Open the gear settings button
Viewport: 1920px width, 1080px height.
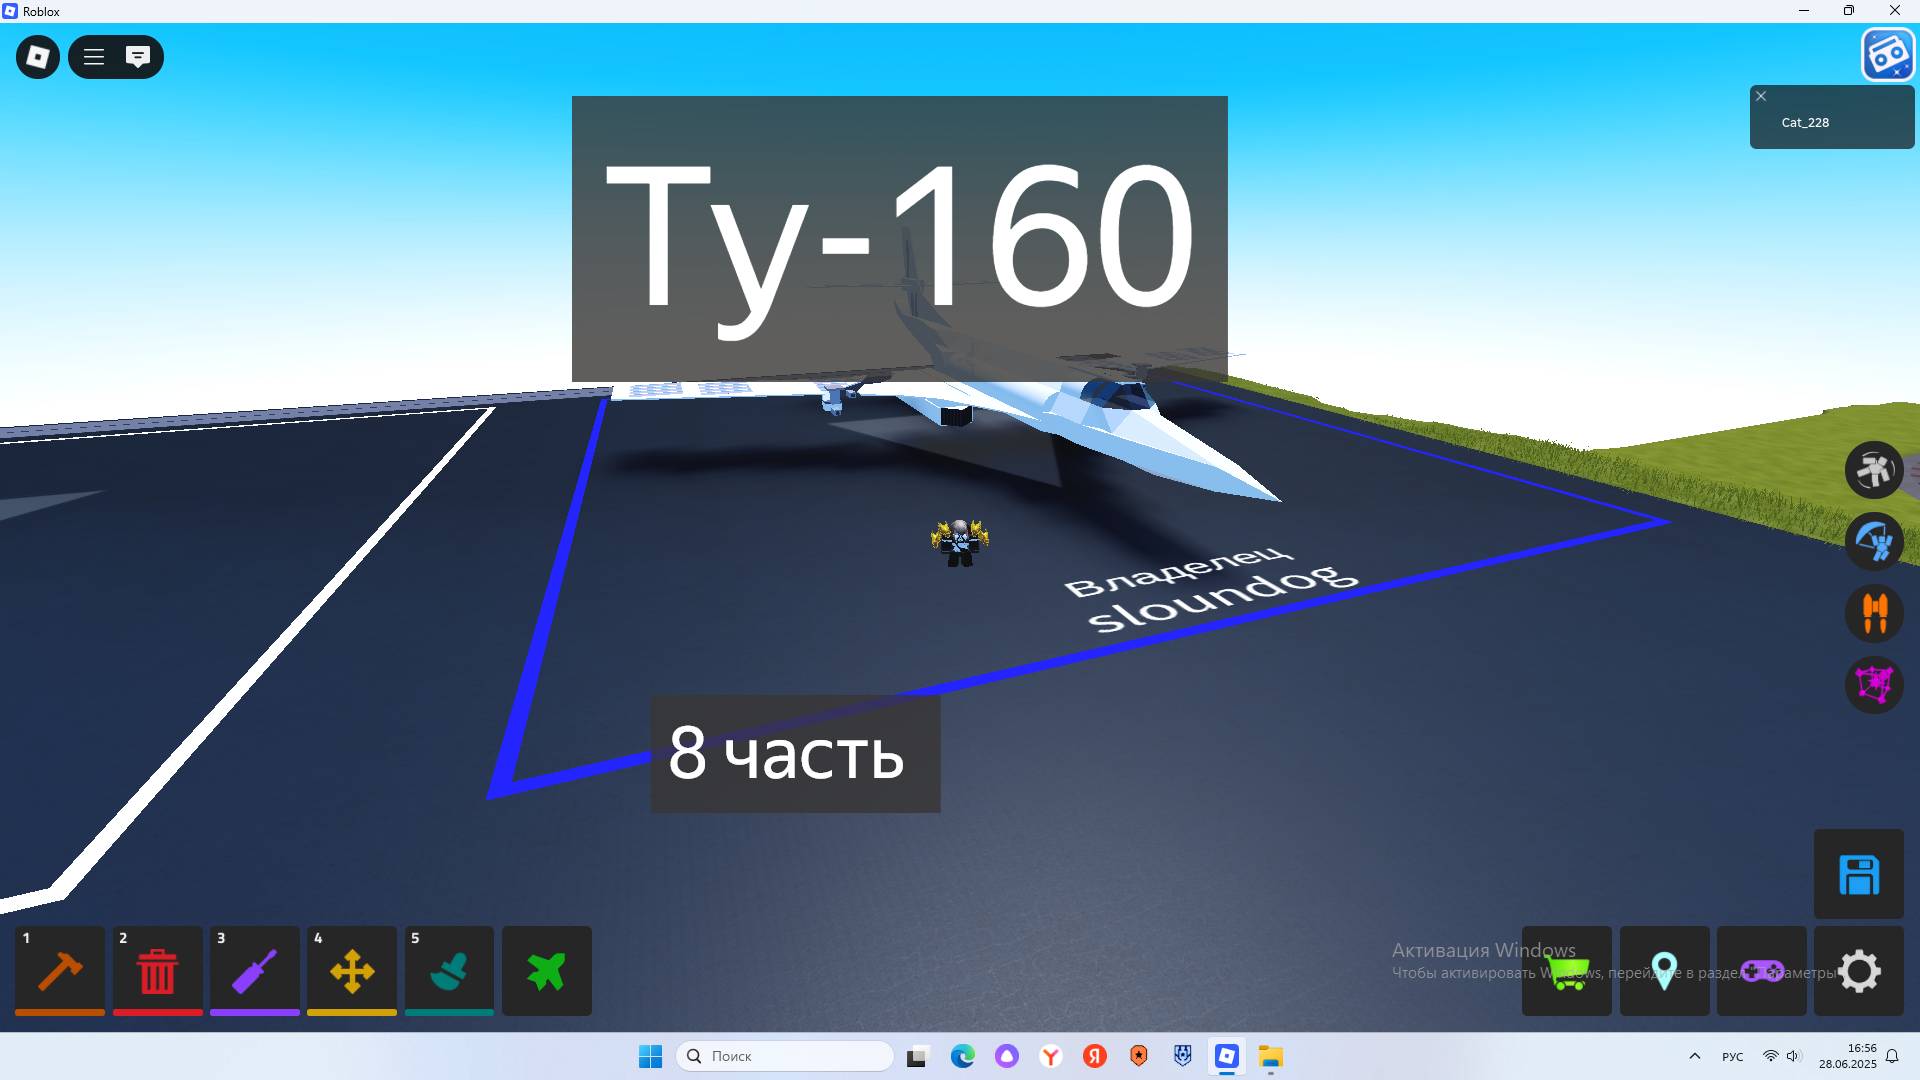point(1859,971)
